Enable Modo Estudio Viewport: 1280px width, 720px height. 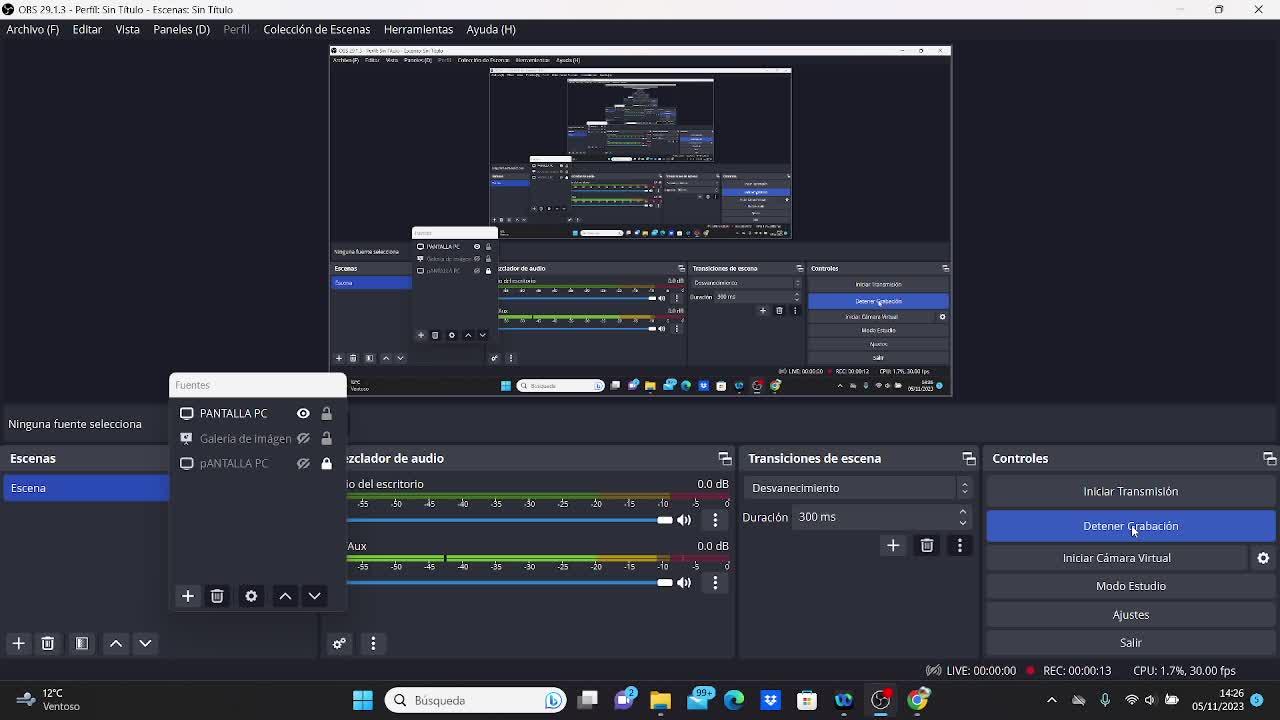coord(1130,586)
